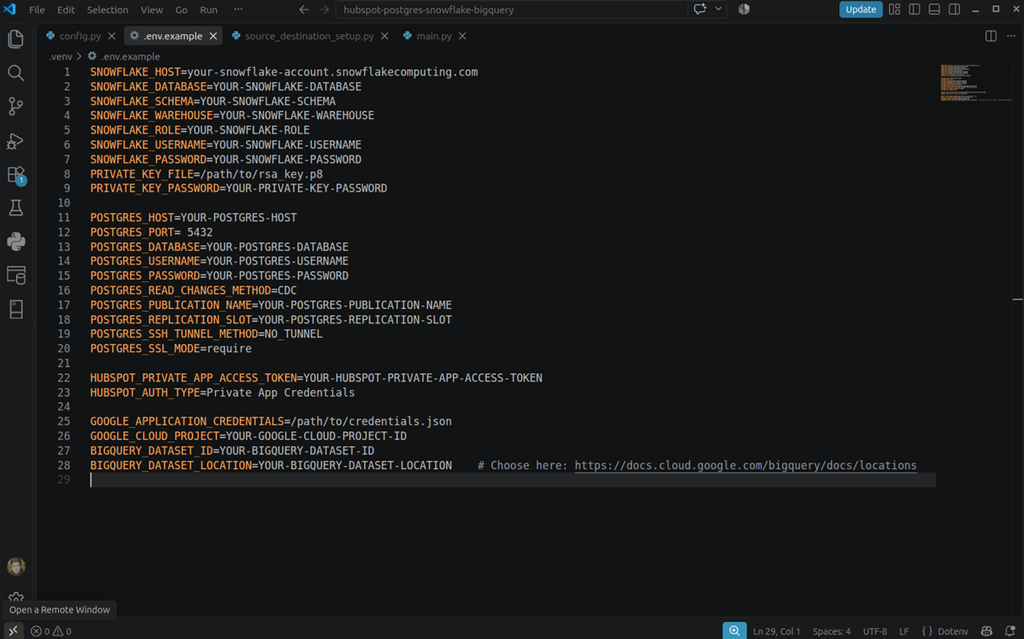
Task: Open the Go menu
Action: tap(181, 10)
